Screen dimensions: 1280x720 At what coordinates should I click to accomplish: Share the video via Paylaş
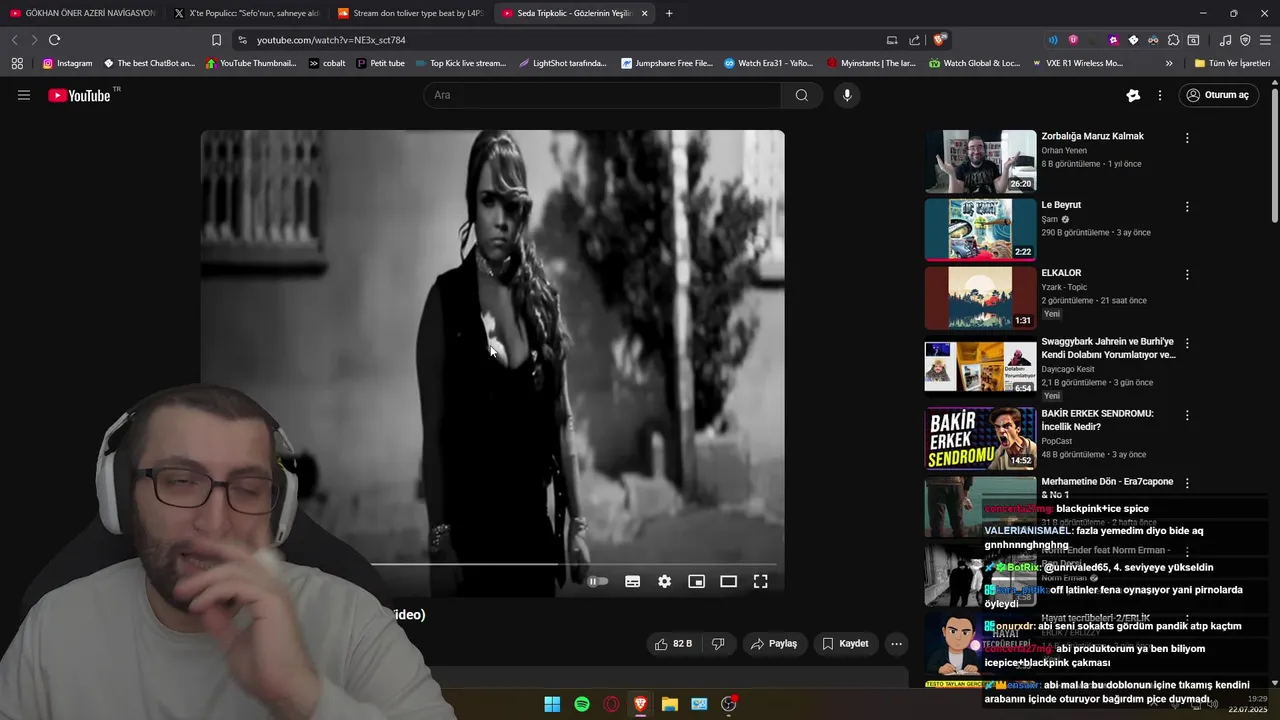[774, 643]
